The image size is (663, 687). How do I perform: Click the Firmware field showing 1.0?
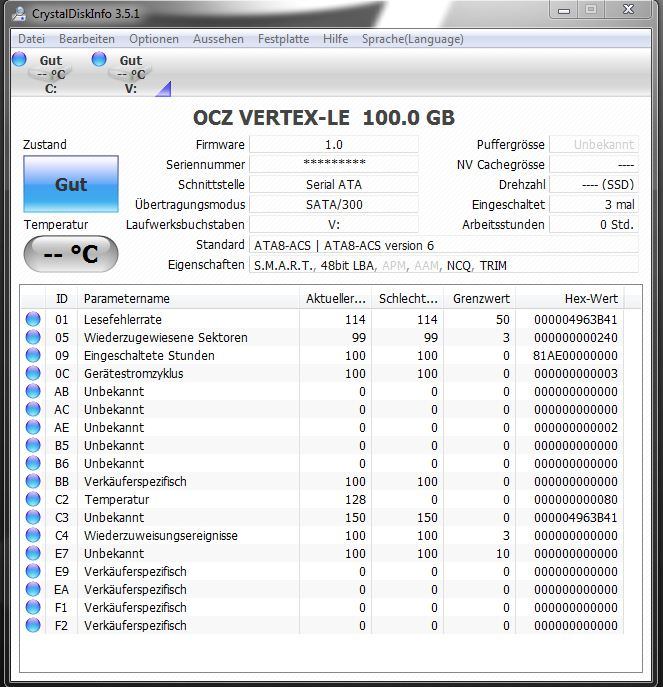pos(334,145)
